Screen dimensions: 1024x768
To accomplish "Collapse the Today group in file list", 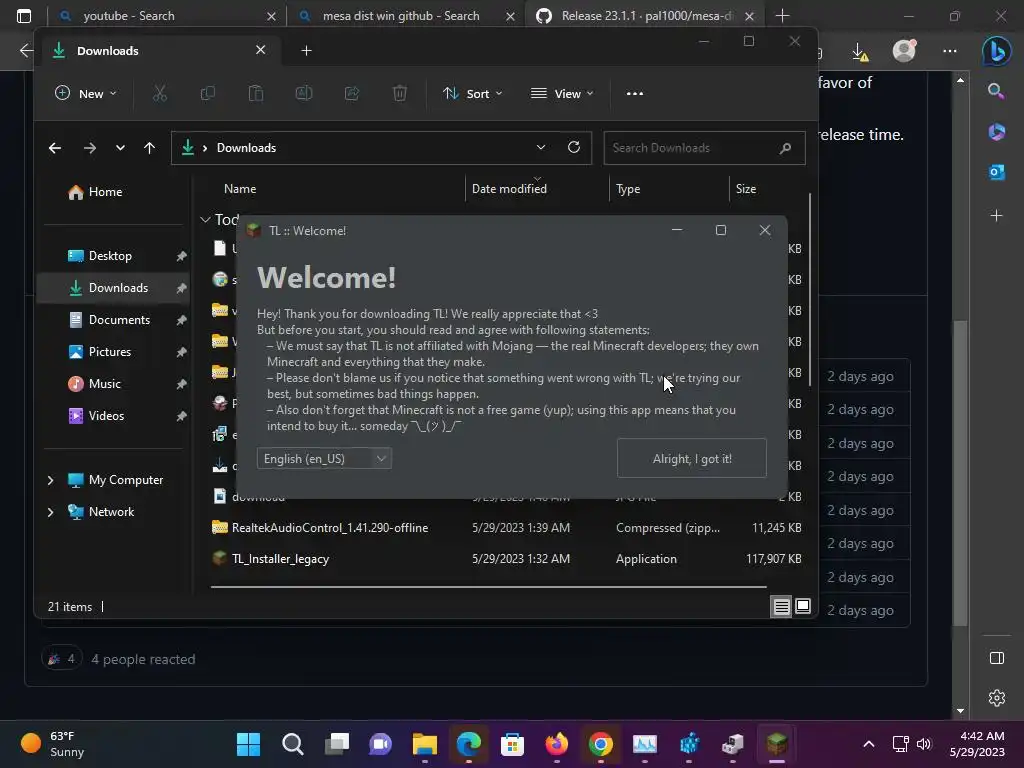I will pos(205,219).
